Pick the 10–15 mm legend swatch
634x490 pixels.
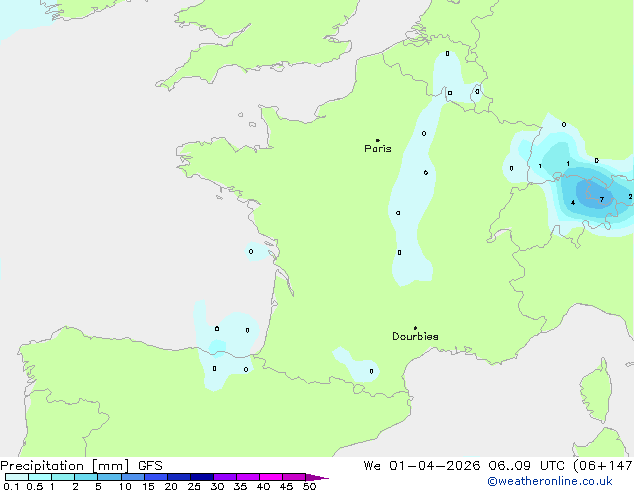(x=132, y=477)
